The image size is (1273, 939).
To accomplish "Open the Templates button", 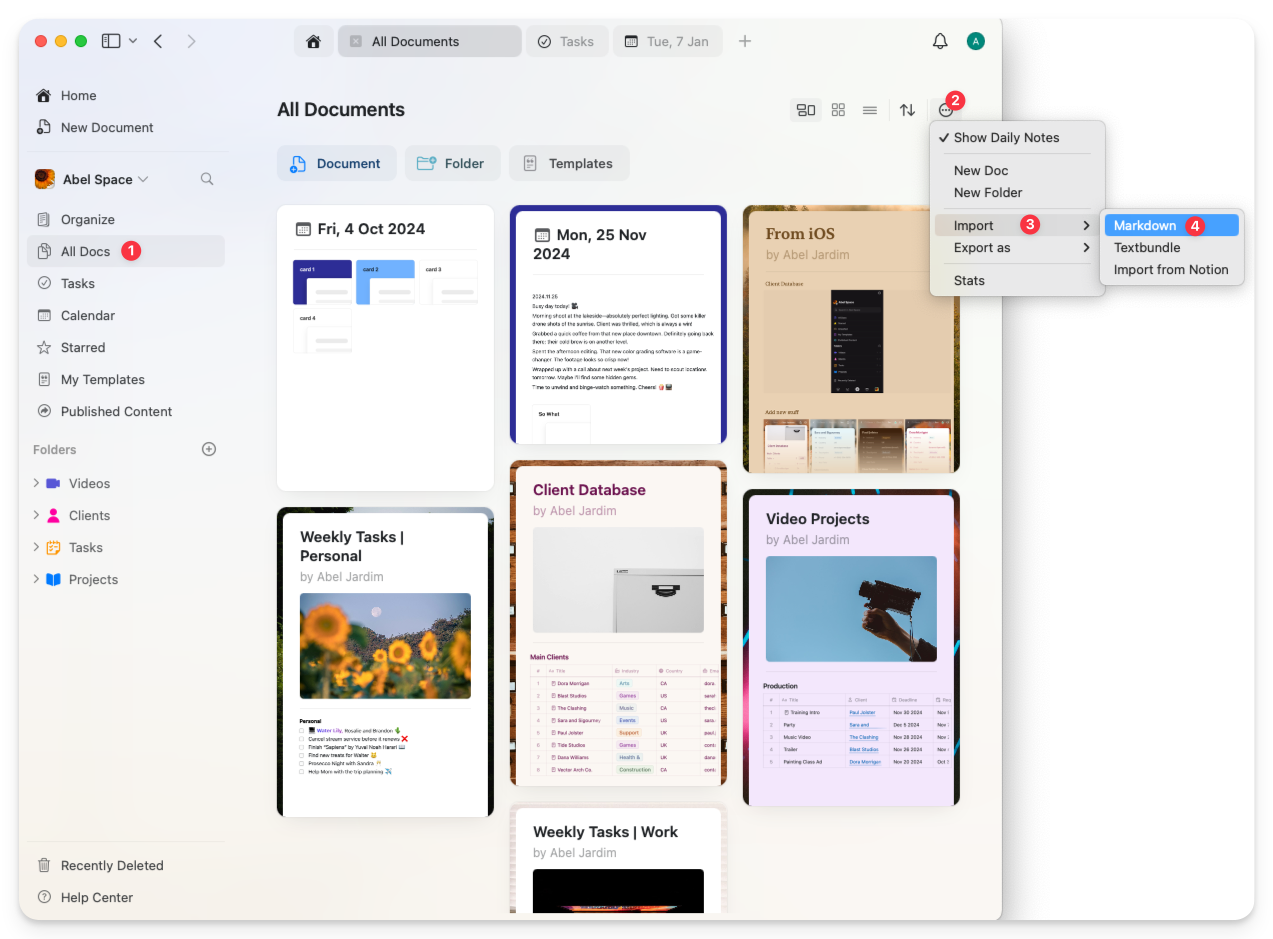I will tap(569, 163).
